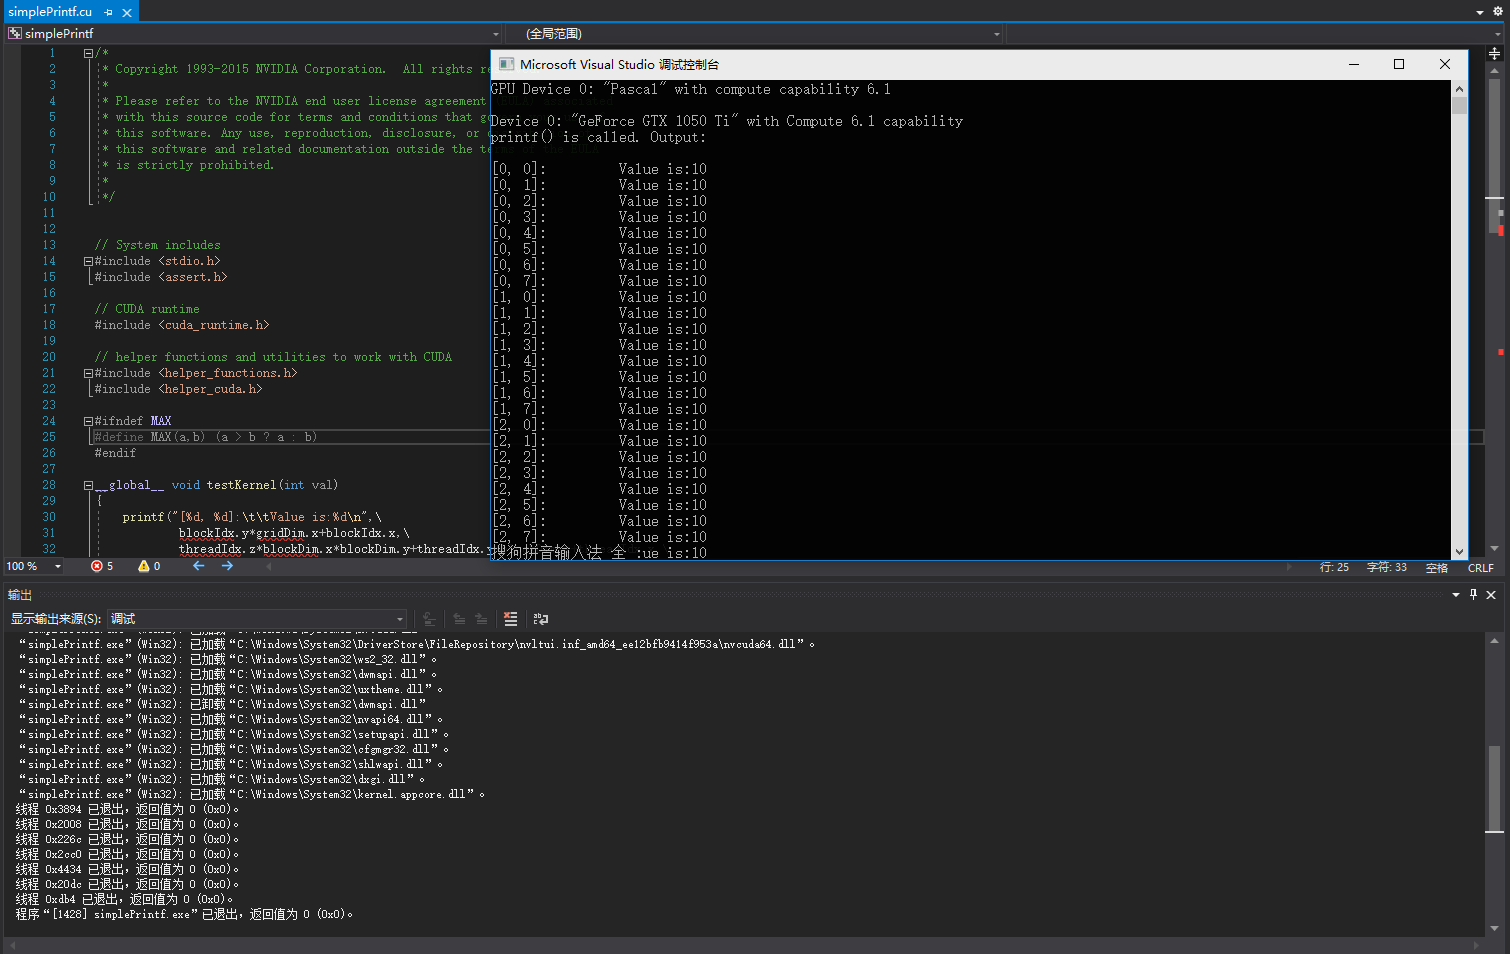
Task: Navigate forward with the right arrow
Action: tap(227, 566)
